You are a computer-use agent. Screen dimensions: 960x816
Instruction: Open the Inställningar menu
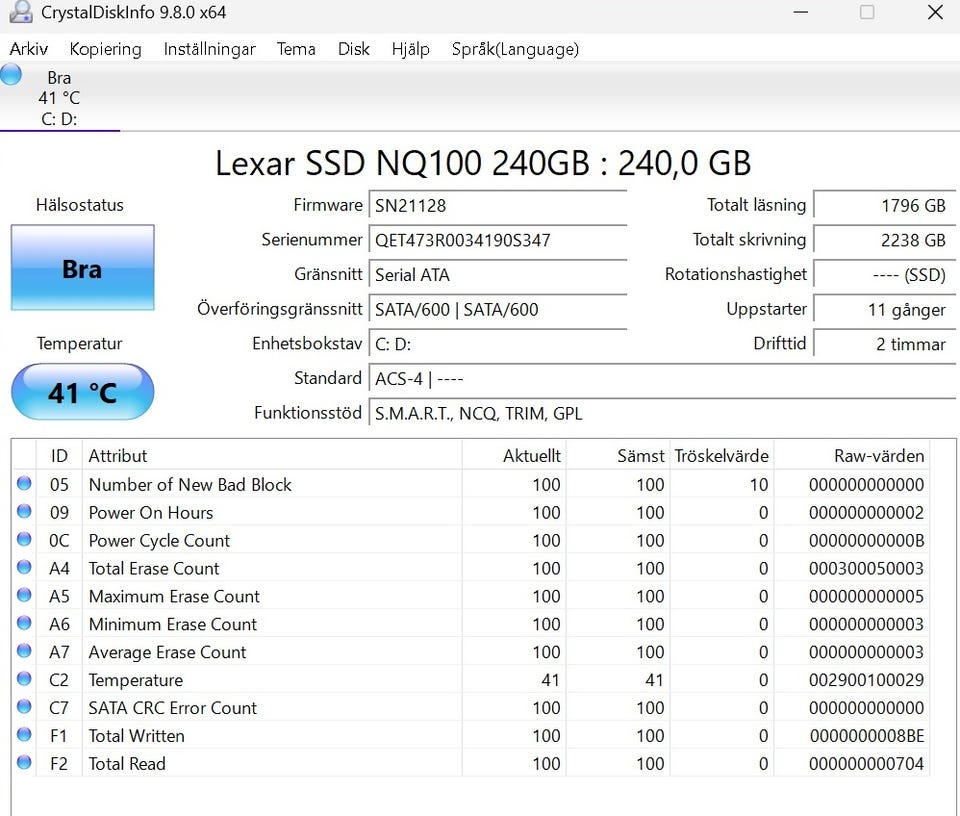point(209,49)
